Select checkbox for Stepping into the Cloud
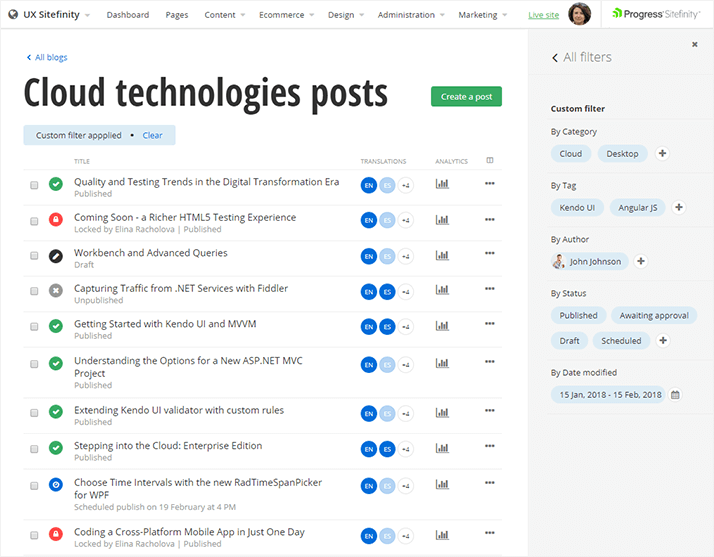Image resolution: width=714 pixels, height=557 pixels. 34,449
